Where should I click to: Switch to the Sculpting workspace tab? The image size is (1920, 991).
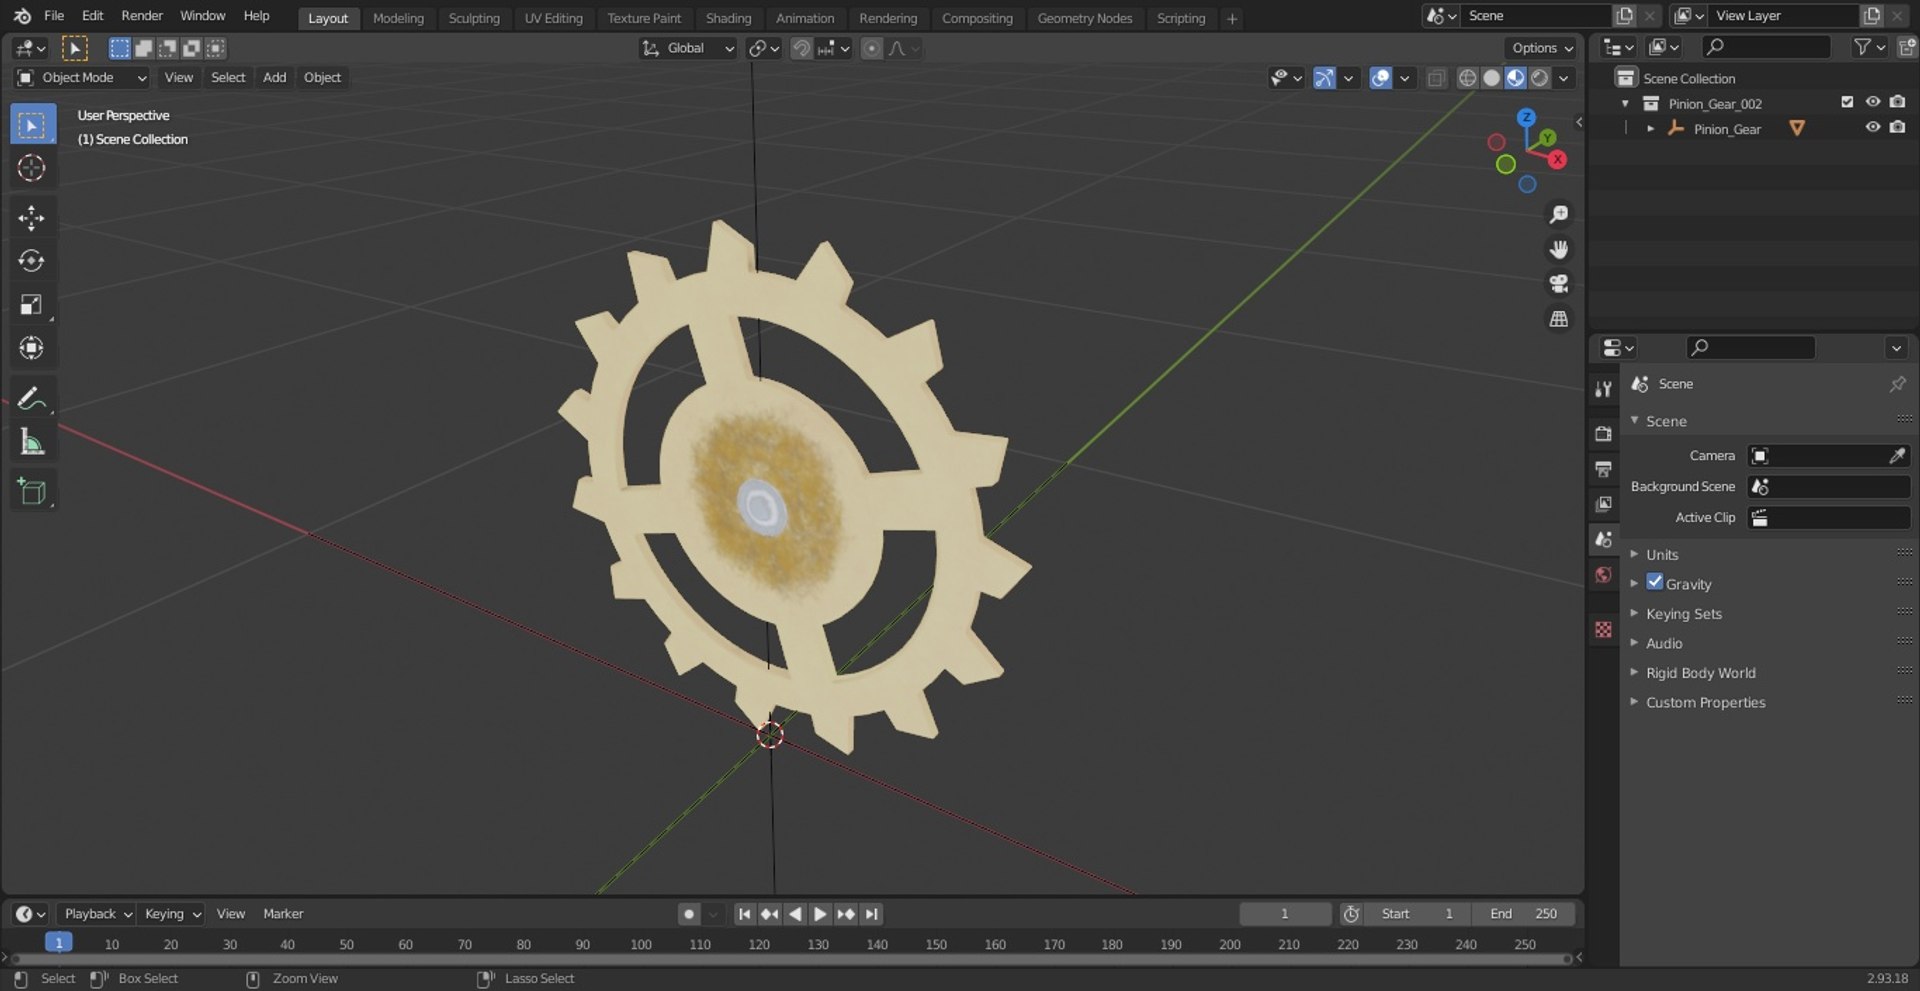point(473,18)
